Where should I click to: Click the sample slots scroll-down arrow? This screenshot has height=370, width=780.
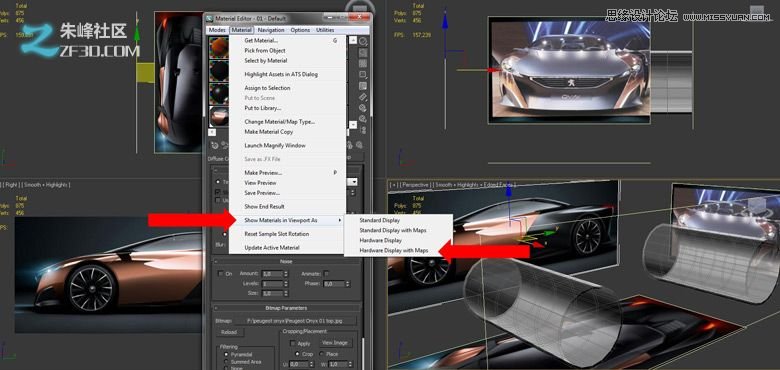click(353, 124)
